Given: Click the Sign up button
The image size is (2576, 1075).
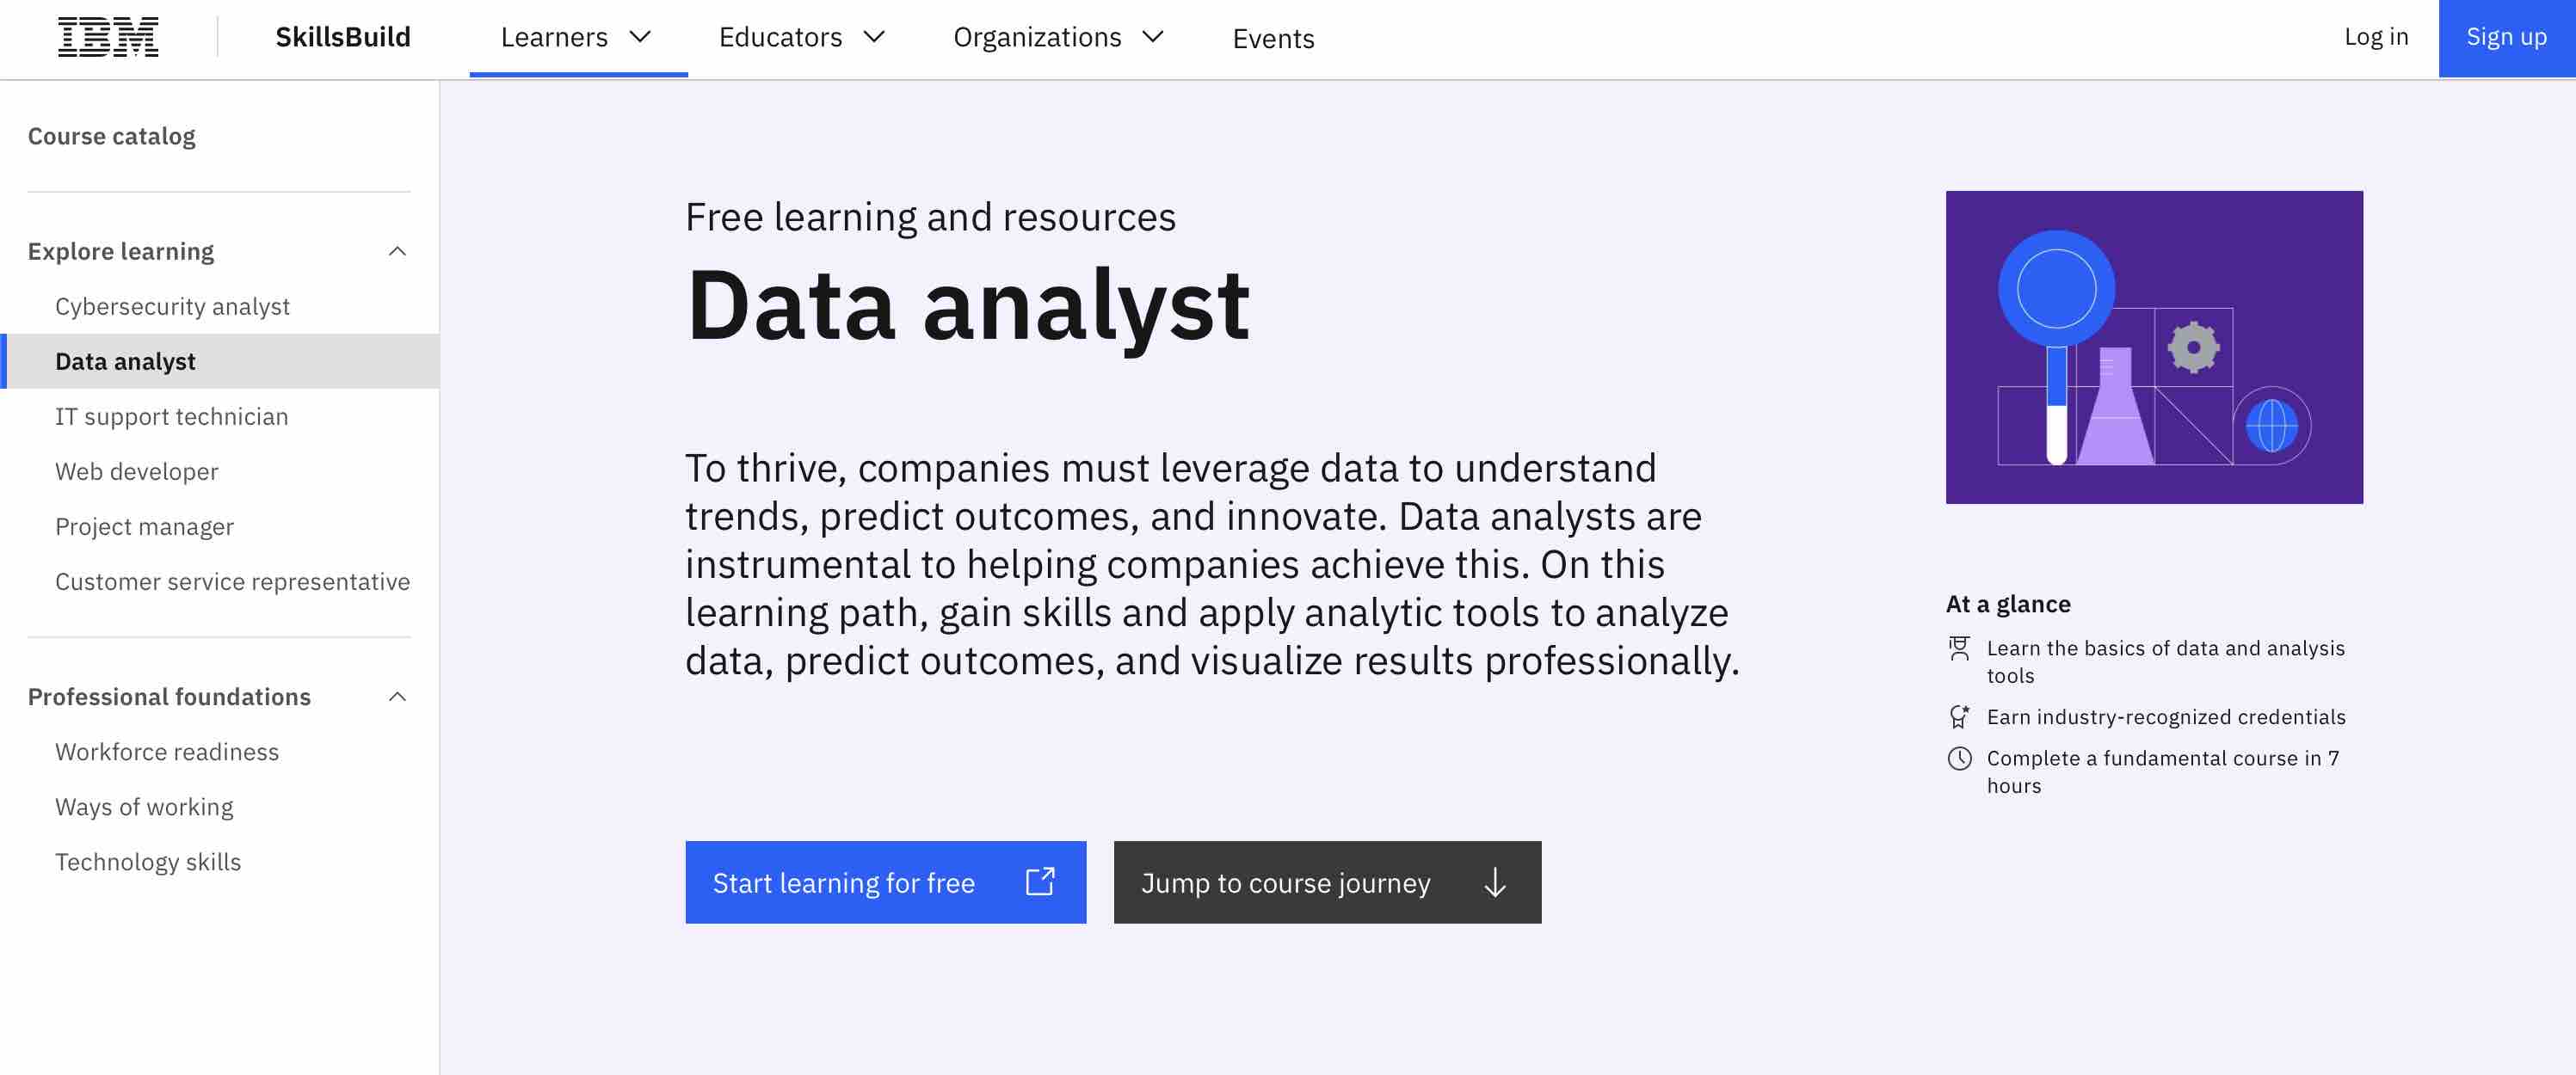Looking at the screenshot, I should tap(2505, 37).
